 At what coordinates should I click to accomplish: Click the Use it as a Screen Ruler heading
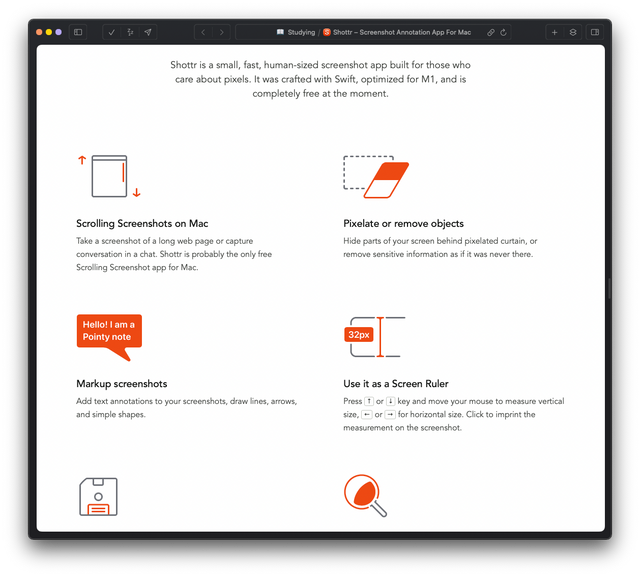coord(396,384)
